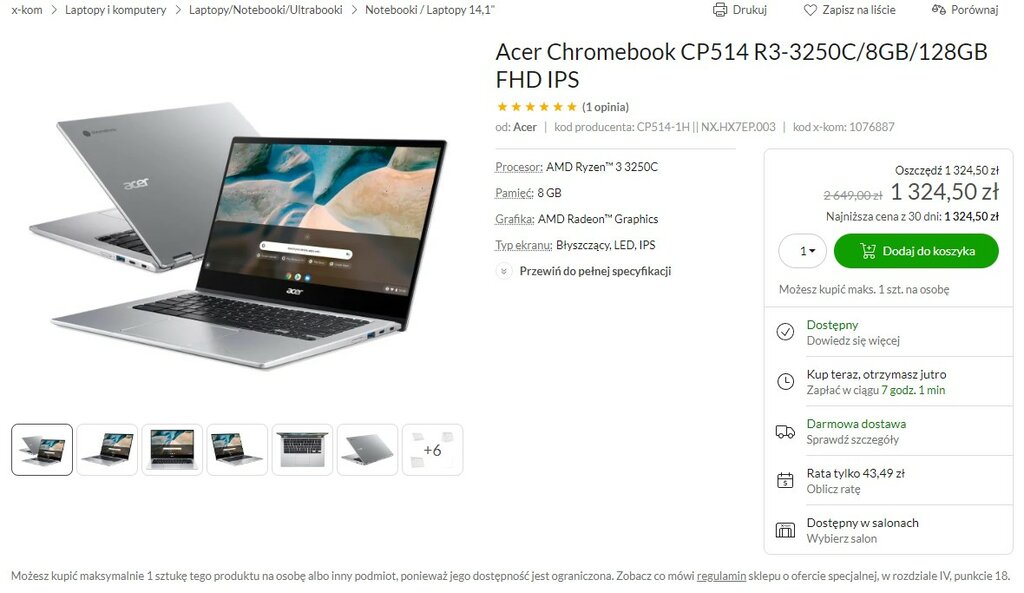This screenshot has height=593, width=1024.
Task: Open the quantity dropdown showing 1
Action: pos(803,251)
